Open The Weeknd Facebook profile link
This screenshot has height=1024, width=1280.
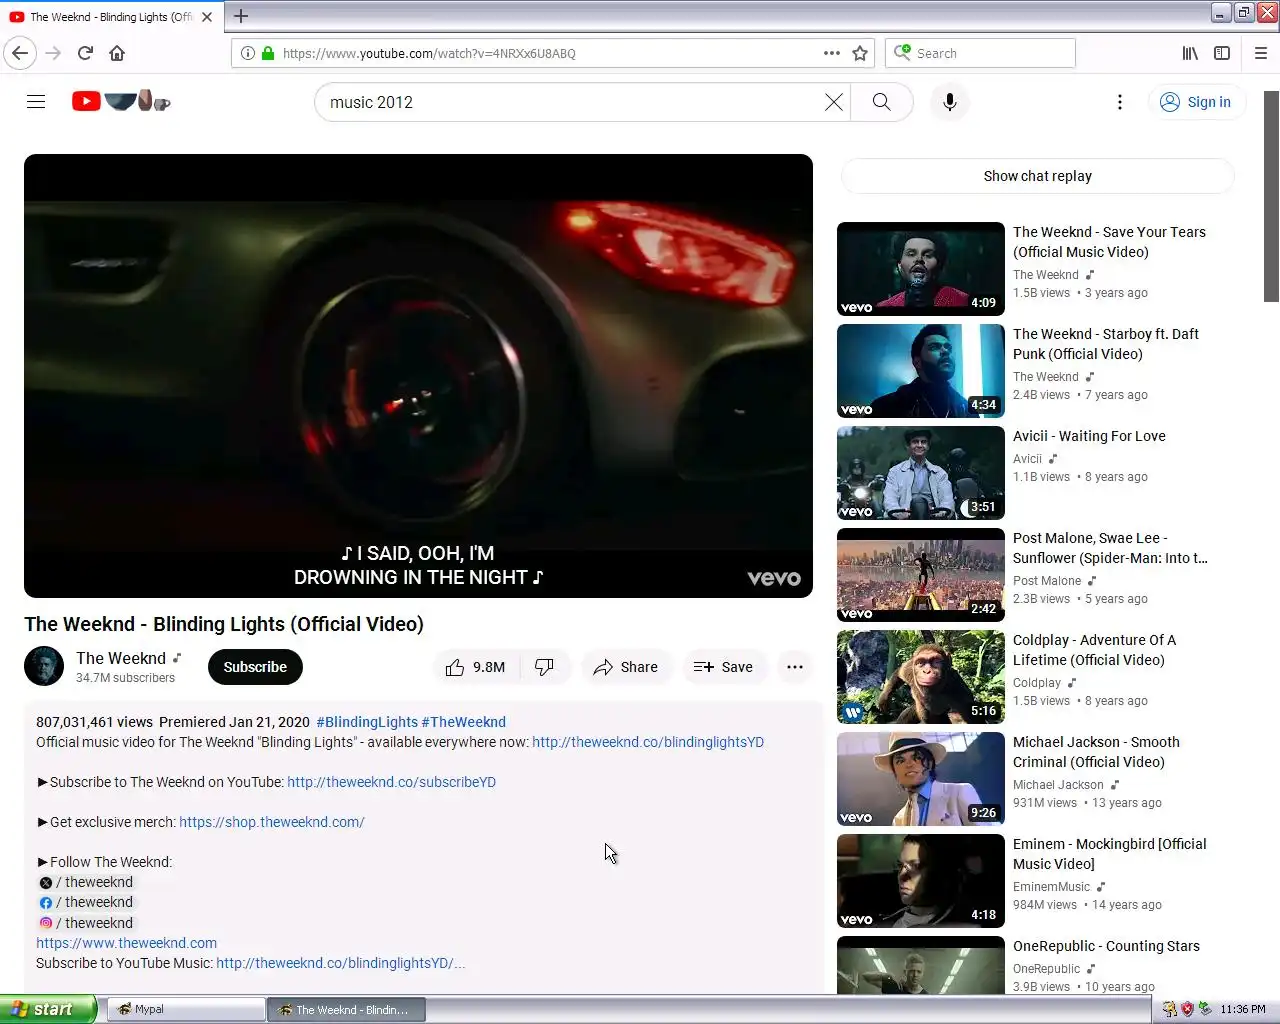[86, 902]
